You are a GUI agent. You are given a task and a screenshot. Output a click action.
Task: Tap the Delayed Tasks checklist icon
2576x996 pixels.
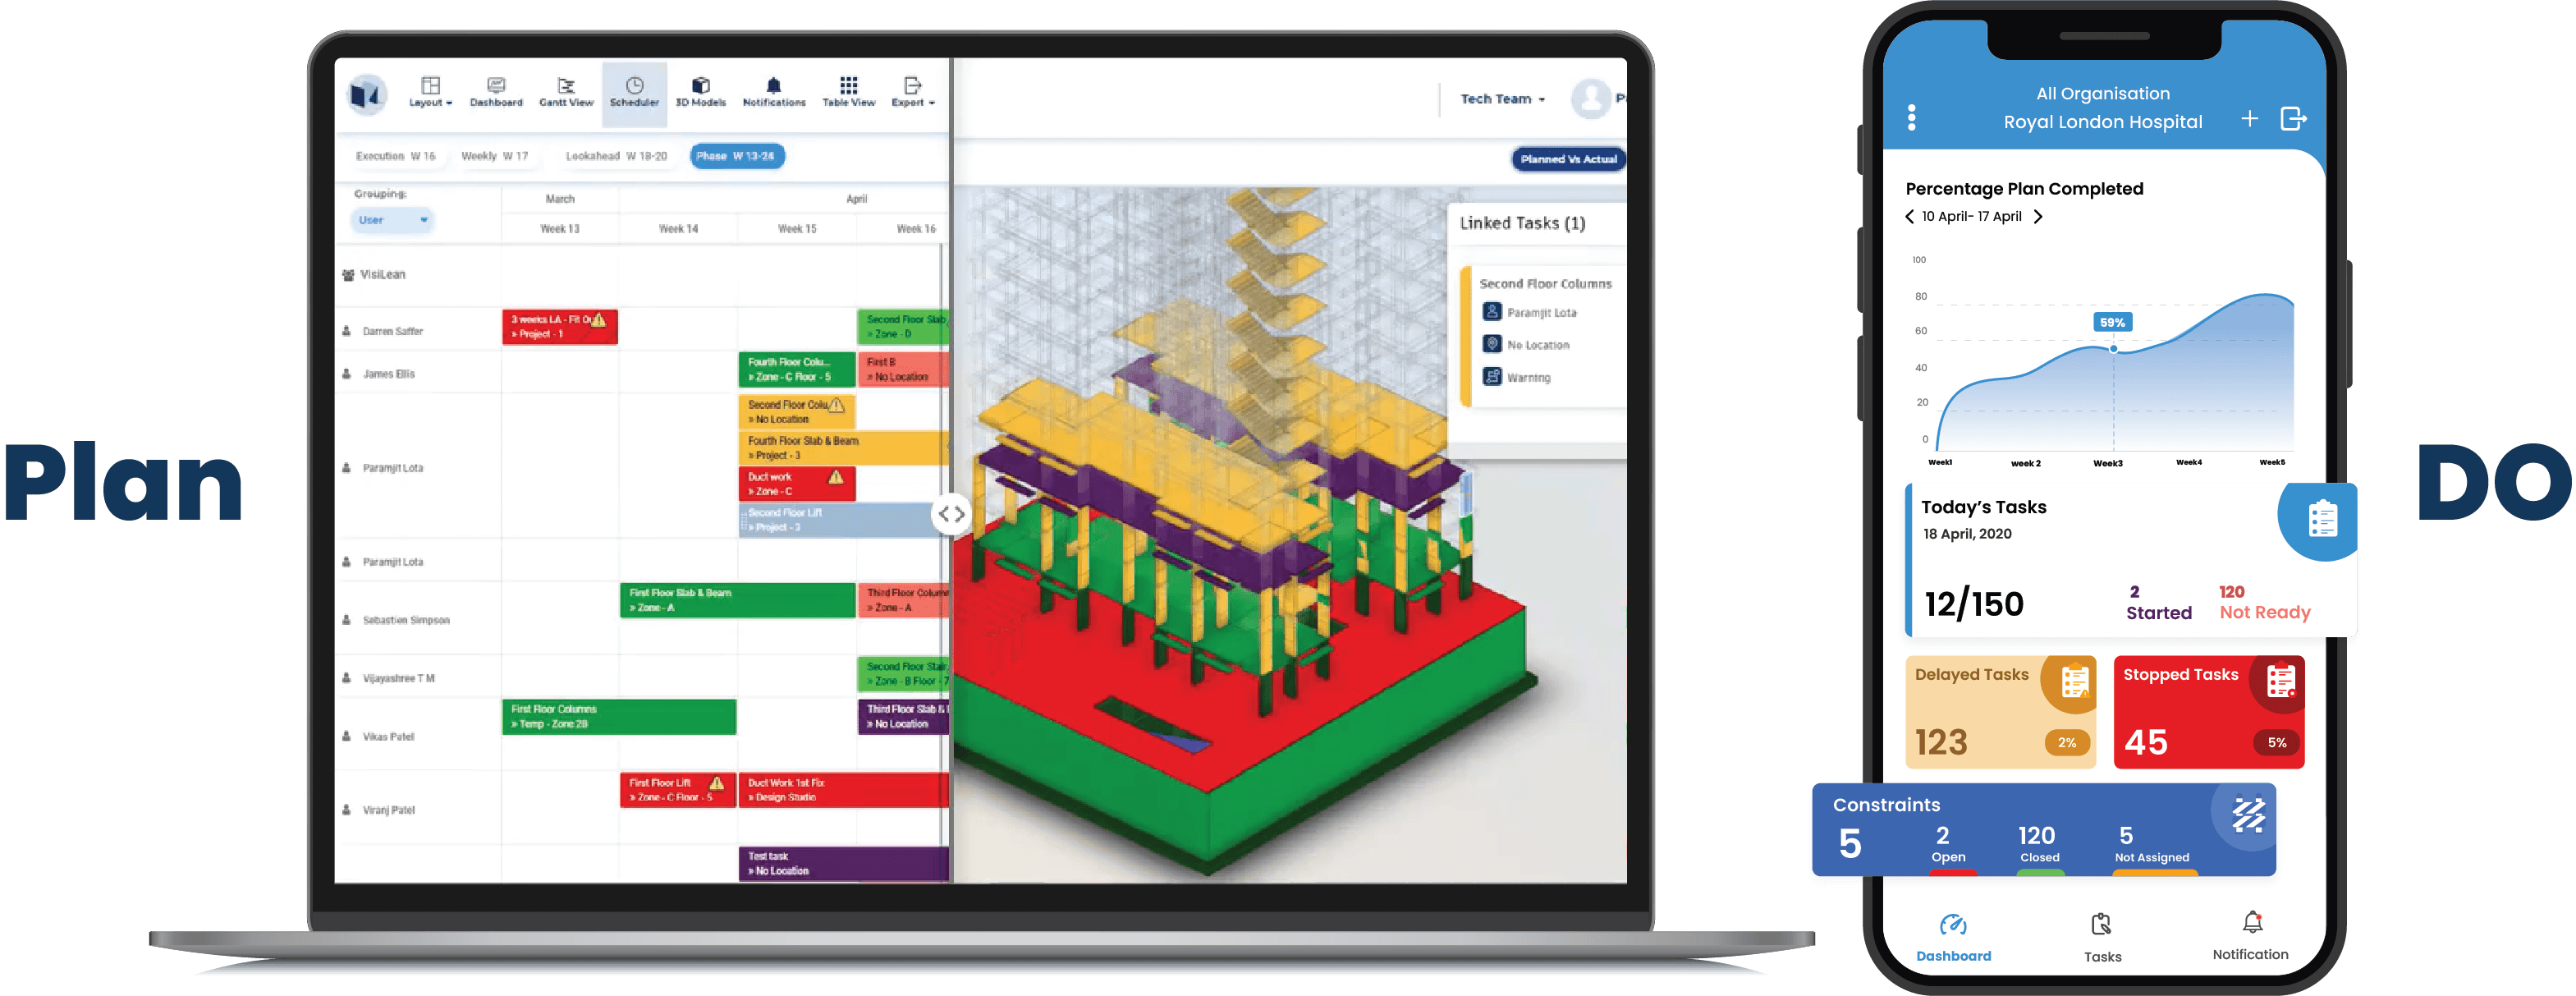click(2075, 682)
